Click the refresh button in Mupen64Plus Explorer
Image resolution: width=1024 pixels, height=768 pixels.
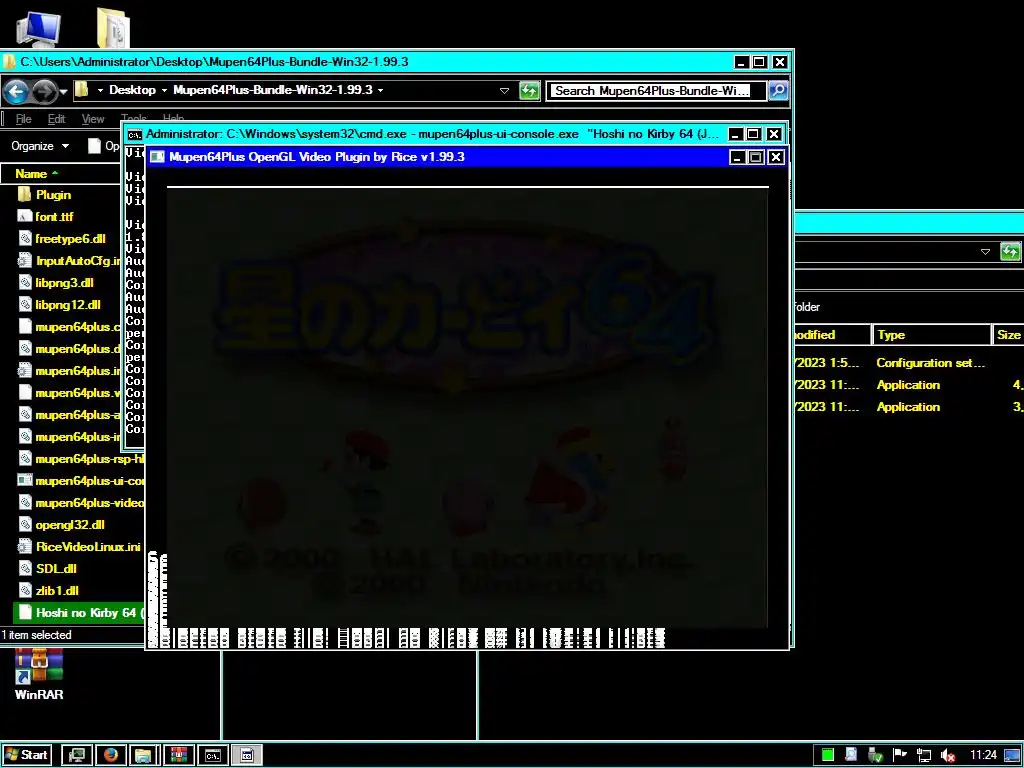[529, 91]
